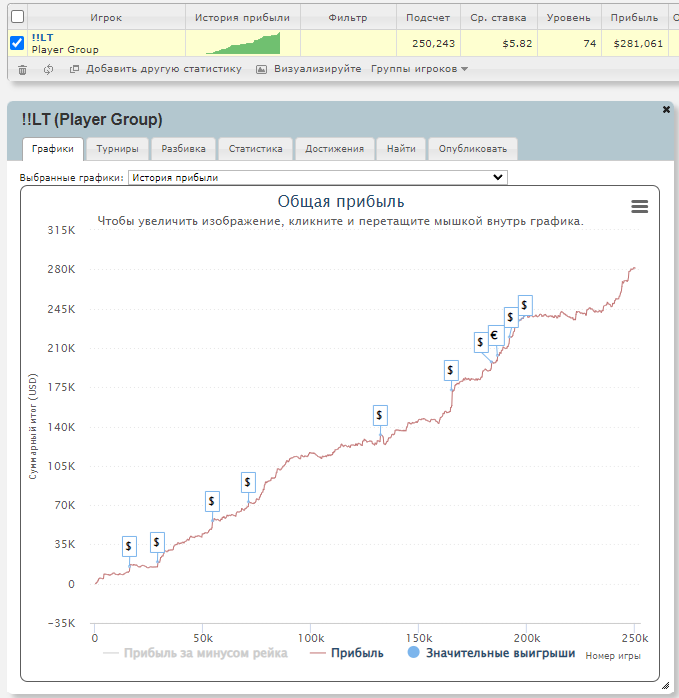Close the !!LT Player Group panel
Screen dimensions: 679x698
pyautogui.click(x=666, y=110)
